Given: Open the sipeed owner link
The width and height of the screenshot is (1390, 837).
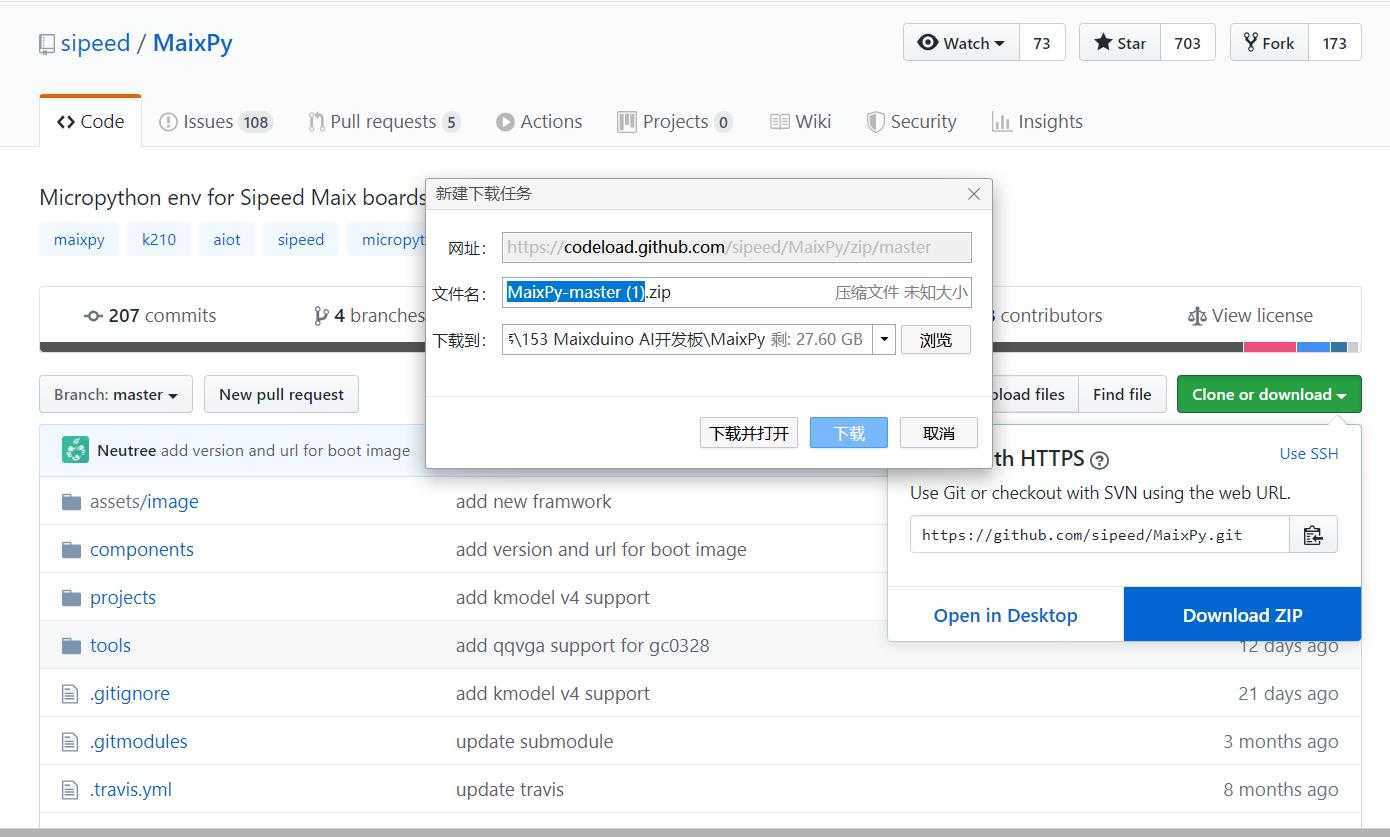Looking at the screenshot, I should [x=95, y=43].
